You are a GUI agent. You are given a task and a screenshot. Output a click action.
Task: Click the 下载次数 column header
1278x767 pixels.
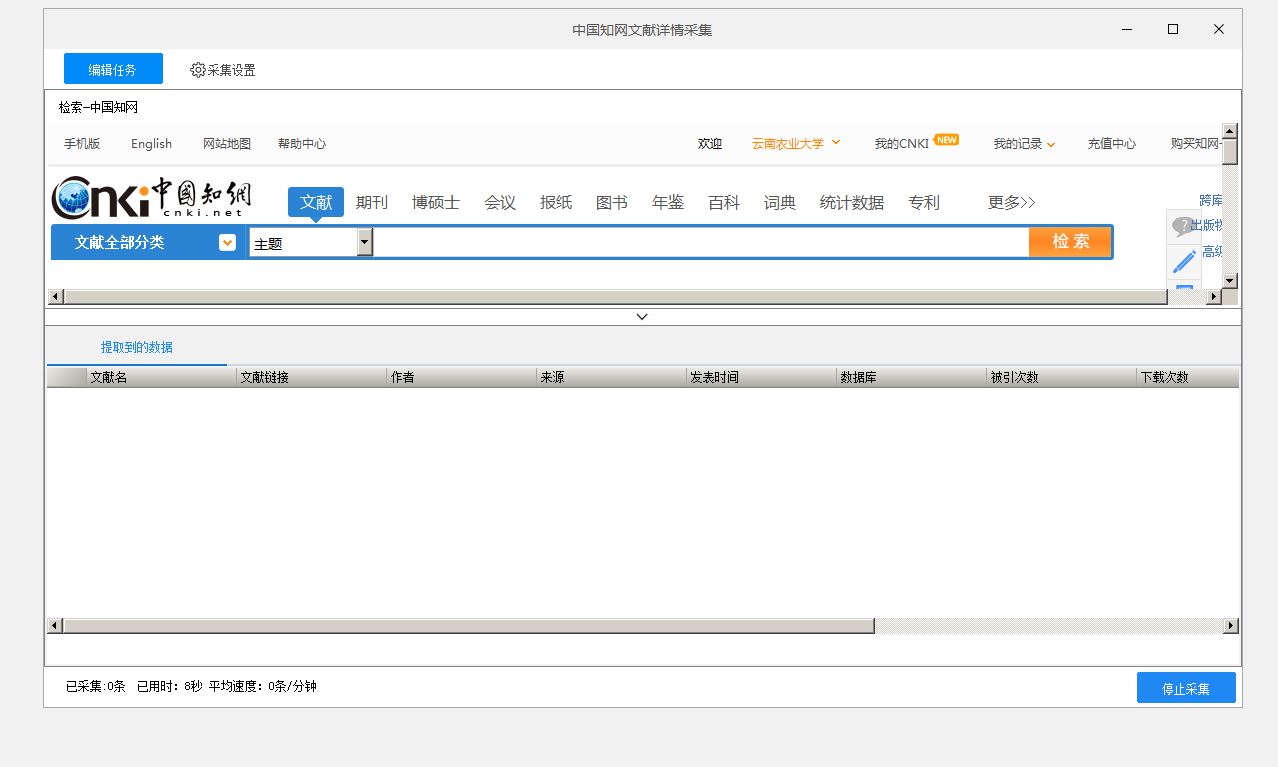pyautogui.click(x=1188, y=377)
